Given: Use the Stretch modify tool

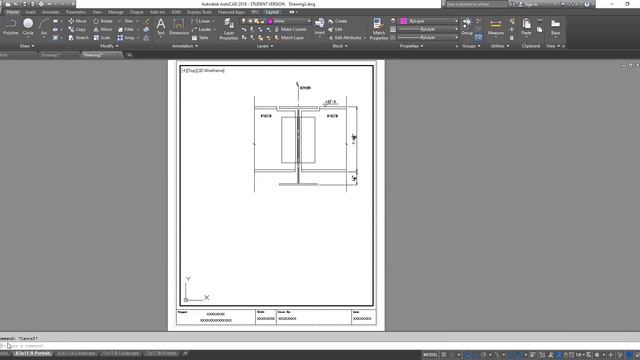Looking at the screenshot, I should [x=78, y=38].
